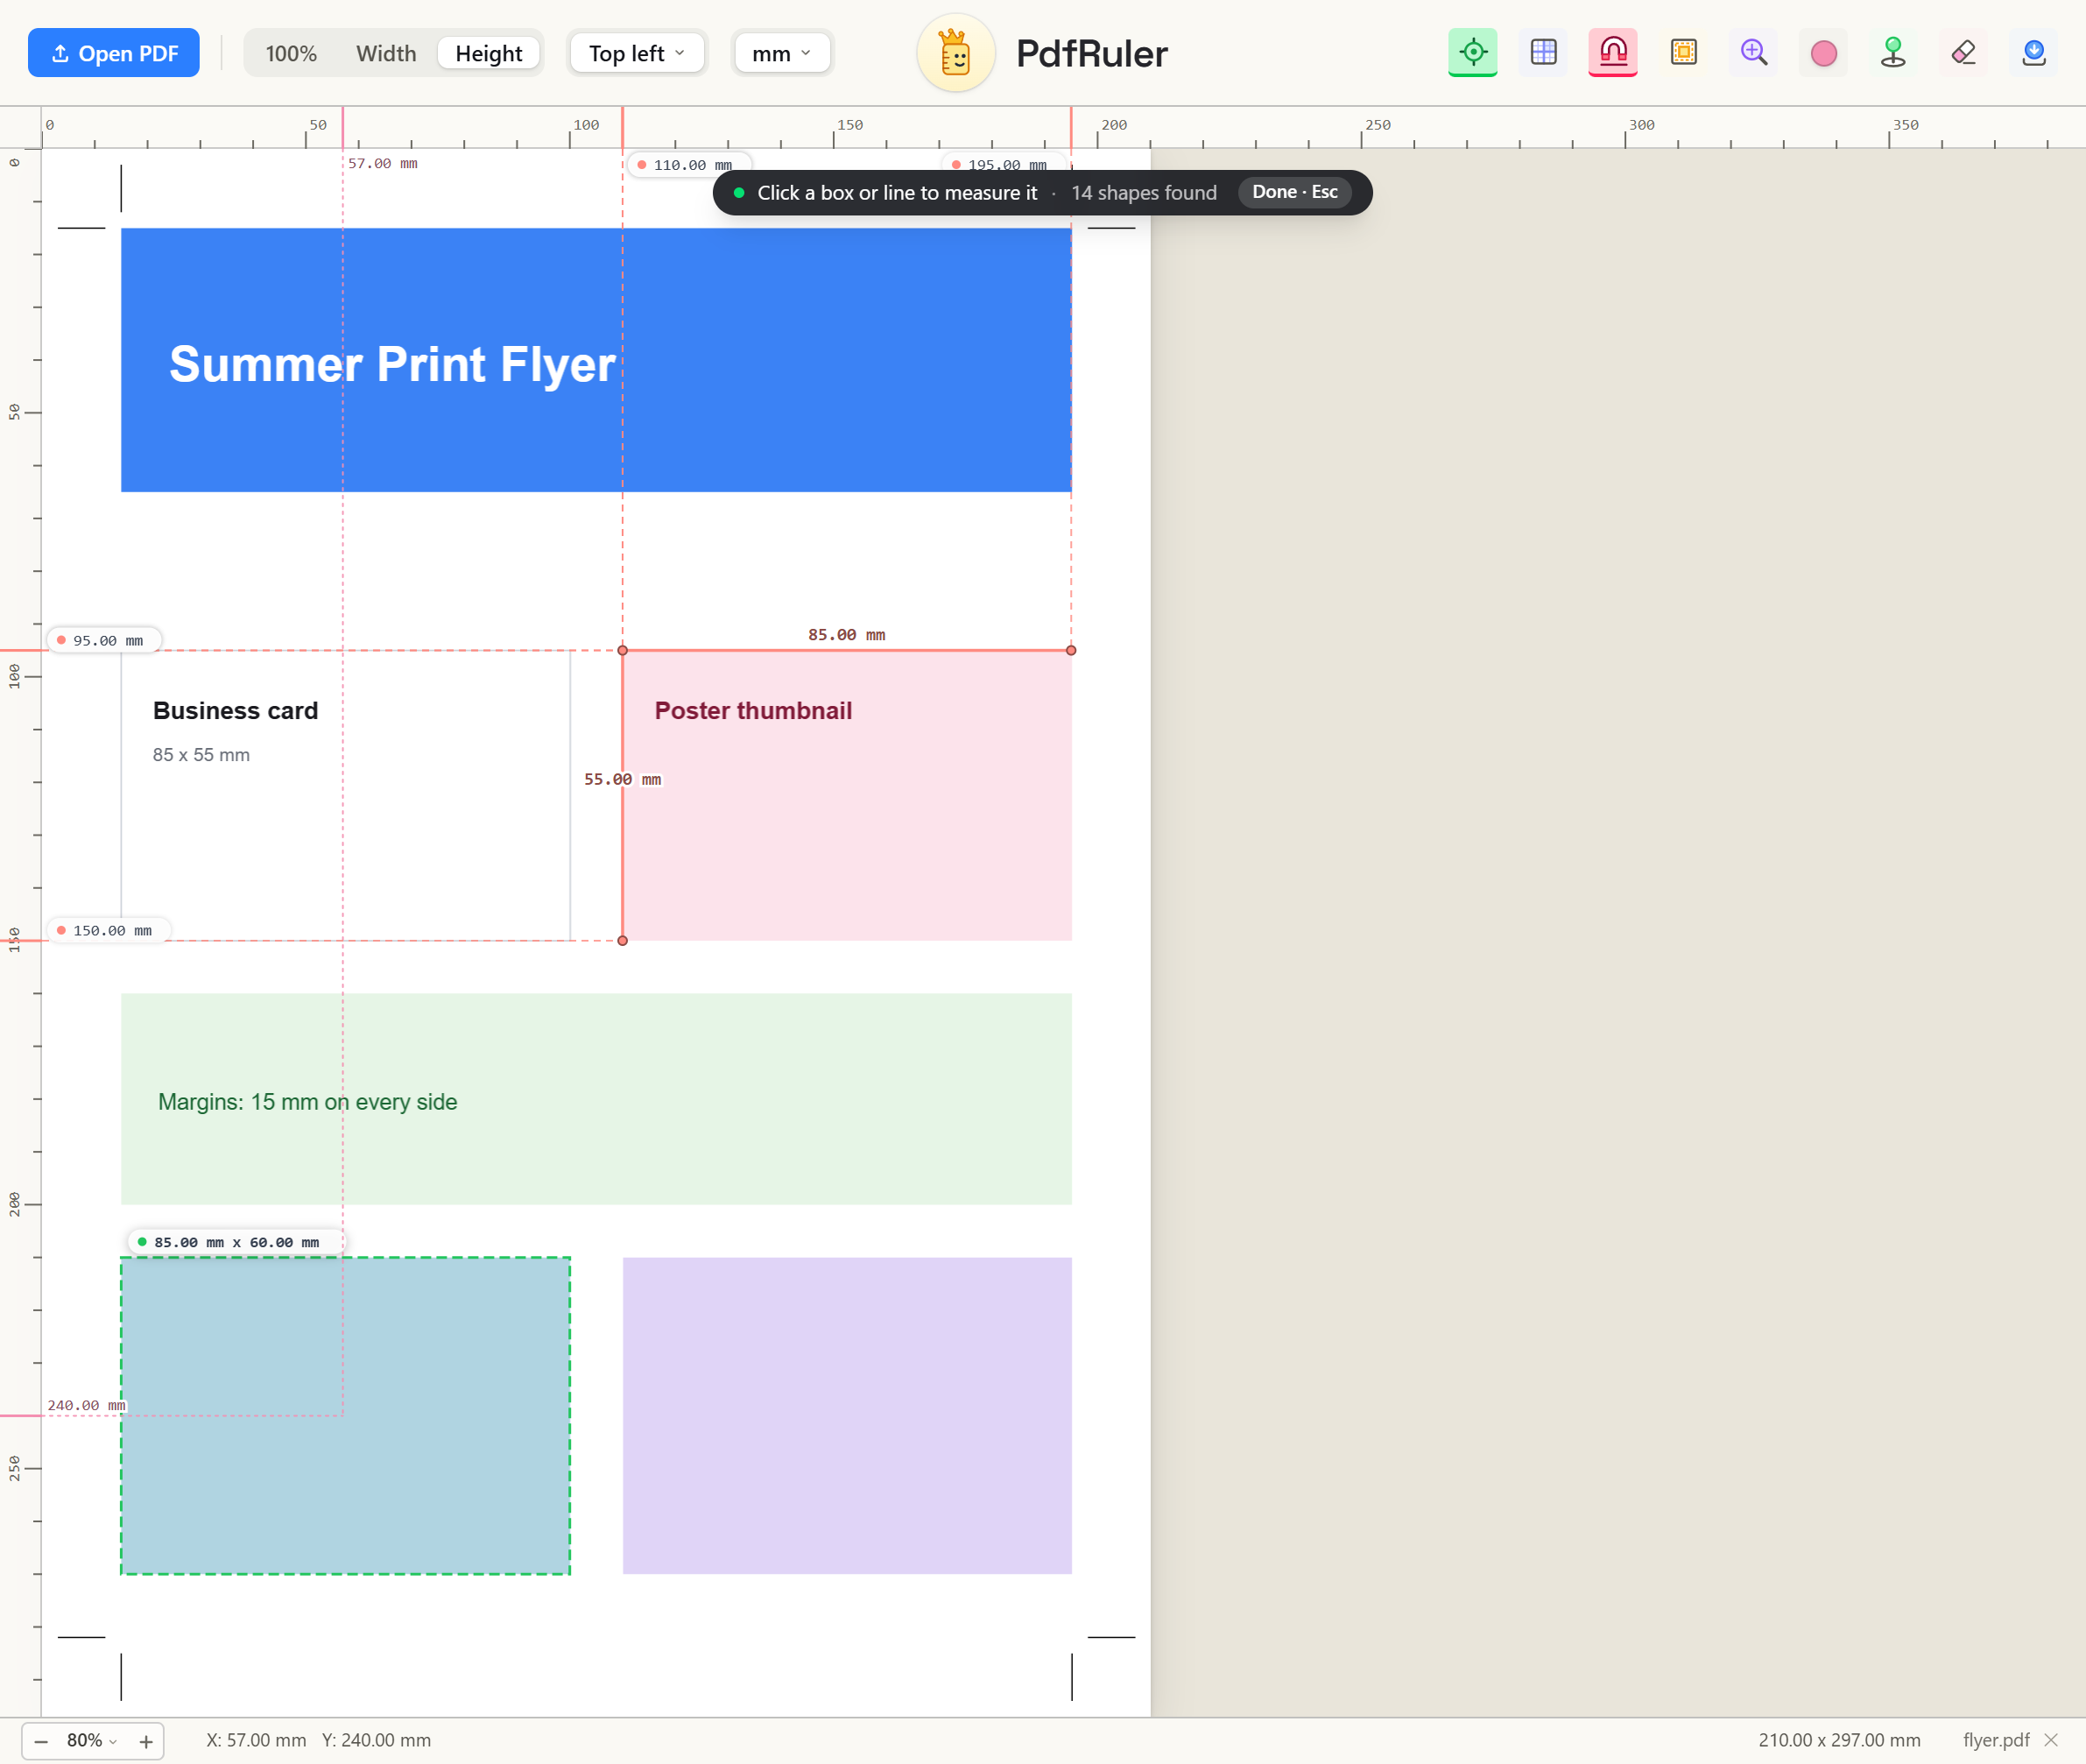Click the 55.00 mm height measurement label
This screenshot has height=1764, width=2086.
622,779
